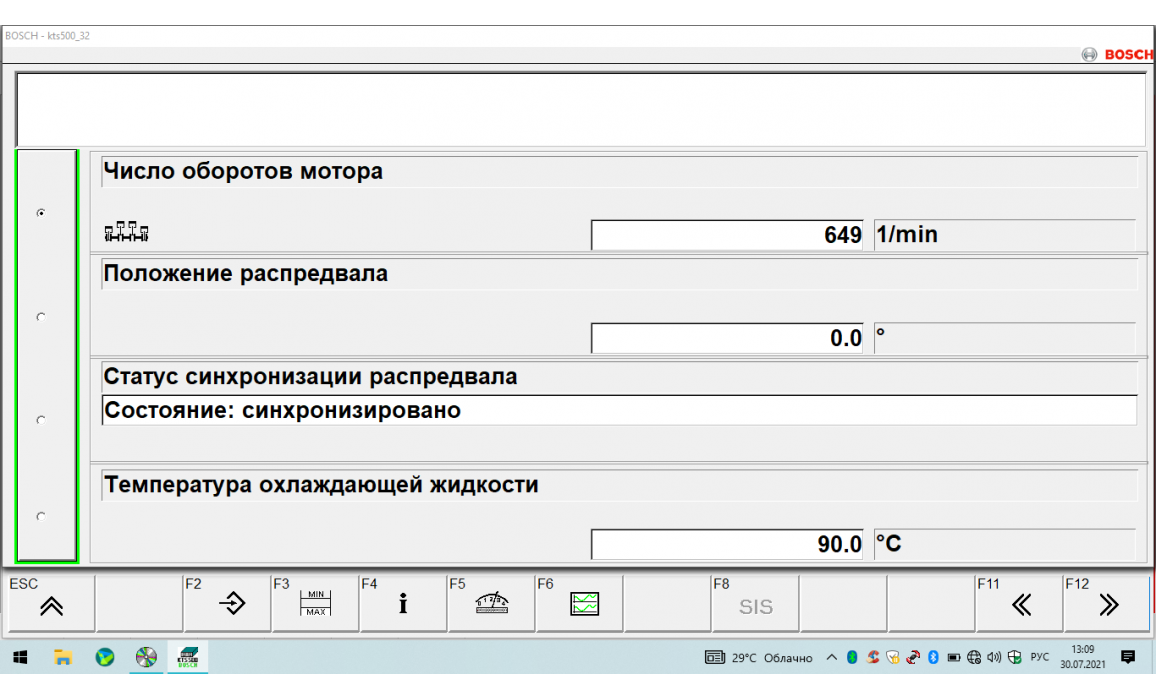Open the F5 gauge display view
This screenshot has width=1156, height=700.
tap(490, 603)
